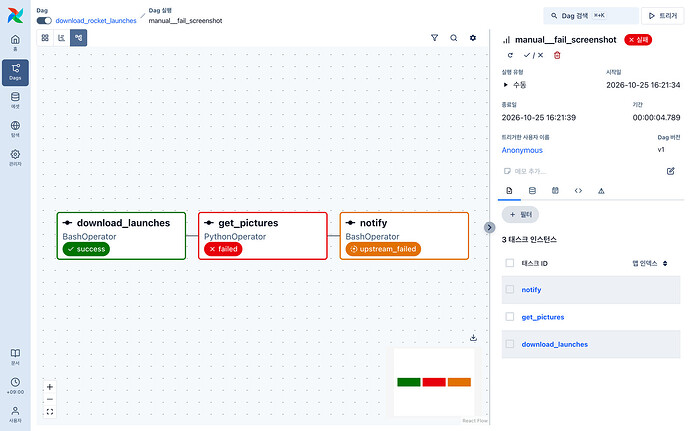The image size is (690, 431).
Task: Click the add note field
Action: click(582, 171)
